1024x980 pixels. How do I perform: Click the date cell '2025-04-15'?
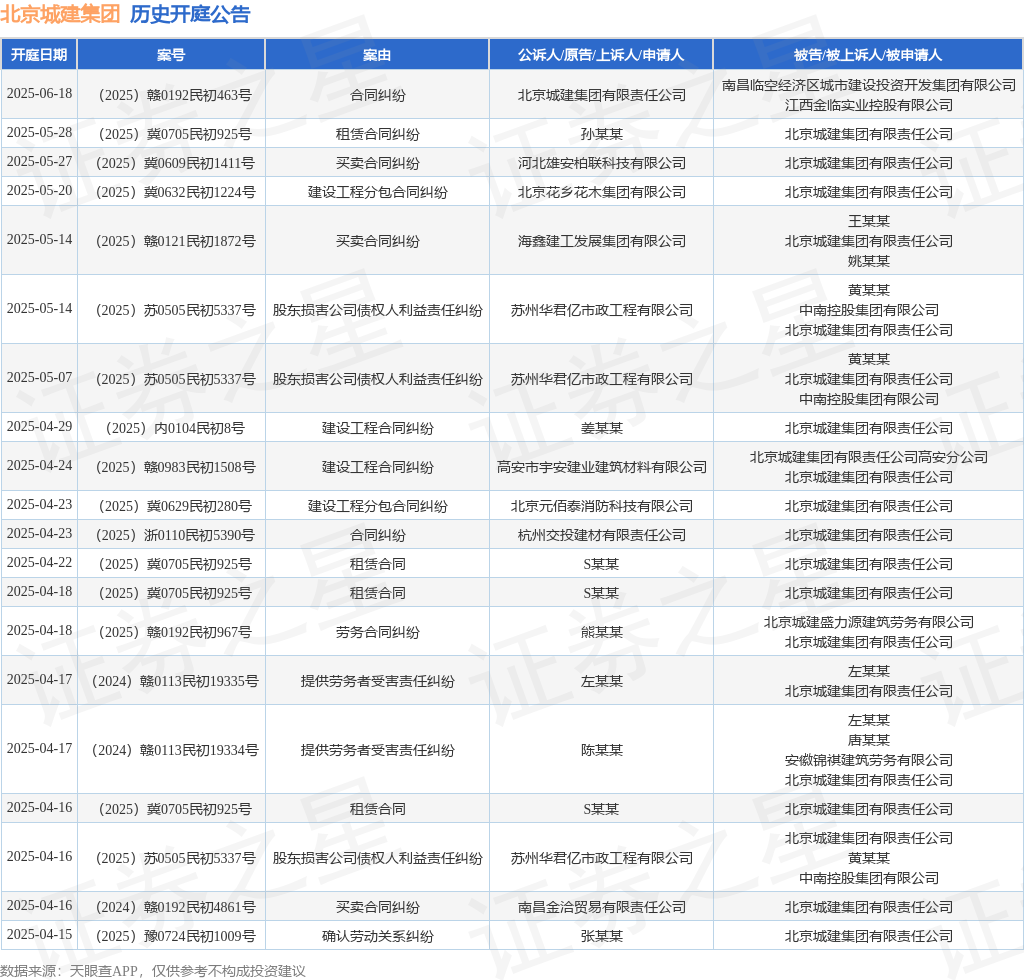pos(39,935)
